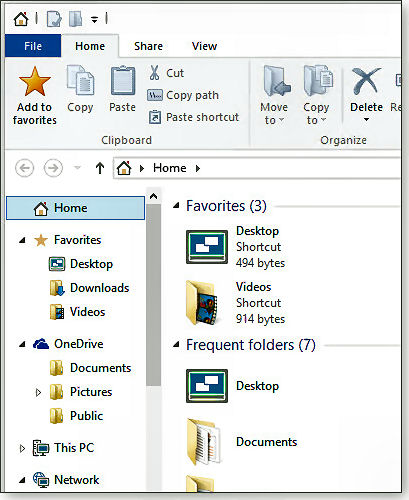This screenshot has height=500, width=409.
Task: Open the File menu
Action: pyautogui.click(x=33, y=46)
